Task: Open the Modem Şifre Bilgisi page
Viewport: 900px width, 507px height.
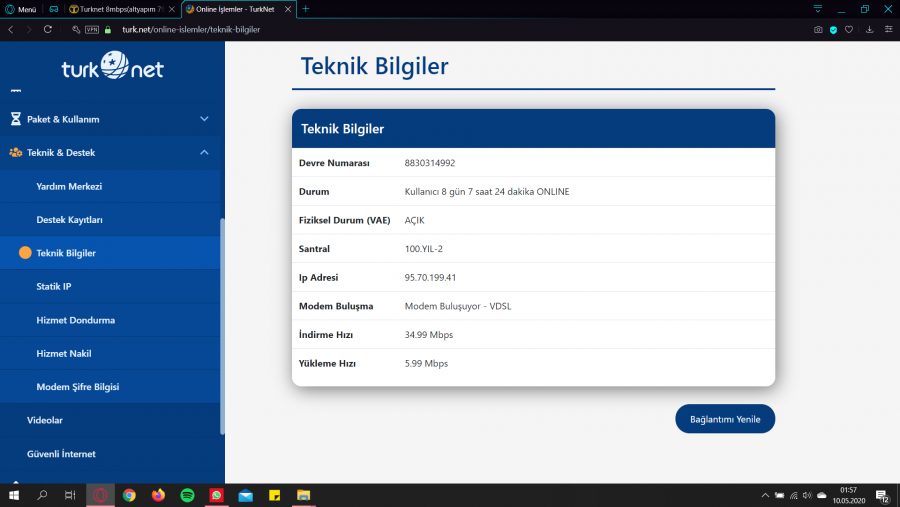Action: 77,386
